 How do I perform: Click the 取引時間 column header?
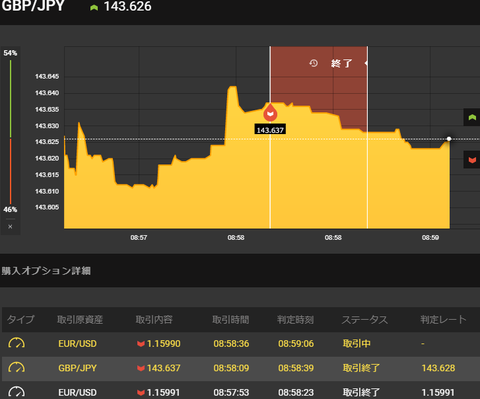click(231, 319)
